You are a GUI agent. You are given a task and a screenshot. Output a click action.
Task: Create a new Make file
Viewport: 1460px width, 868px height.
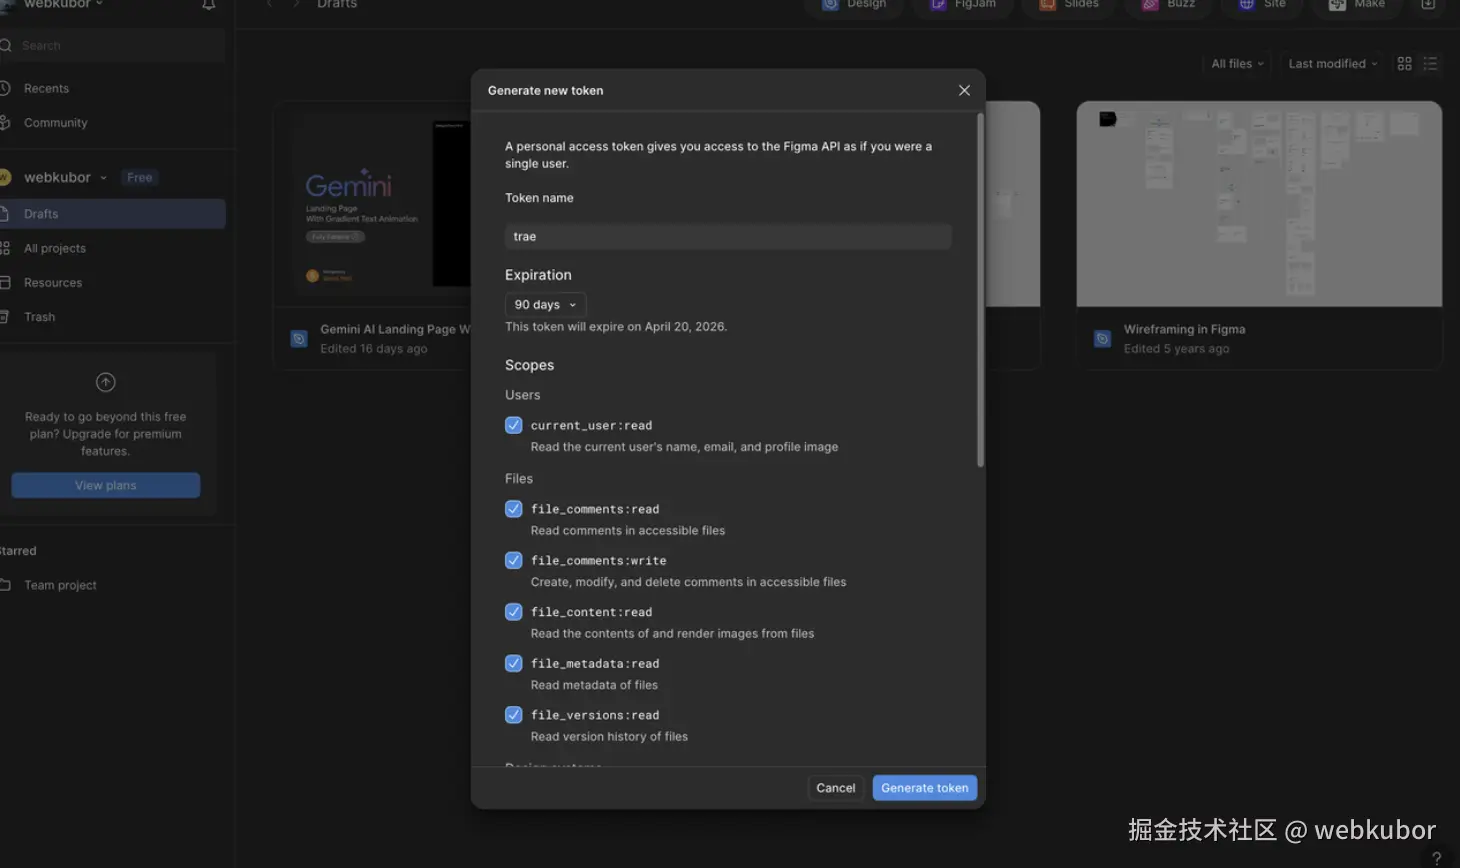(1357, 5)
